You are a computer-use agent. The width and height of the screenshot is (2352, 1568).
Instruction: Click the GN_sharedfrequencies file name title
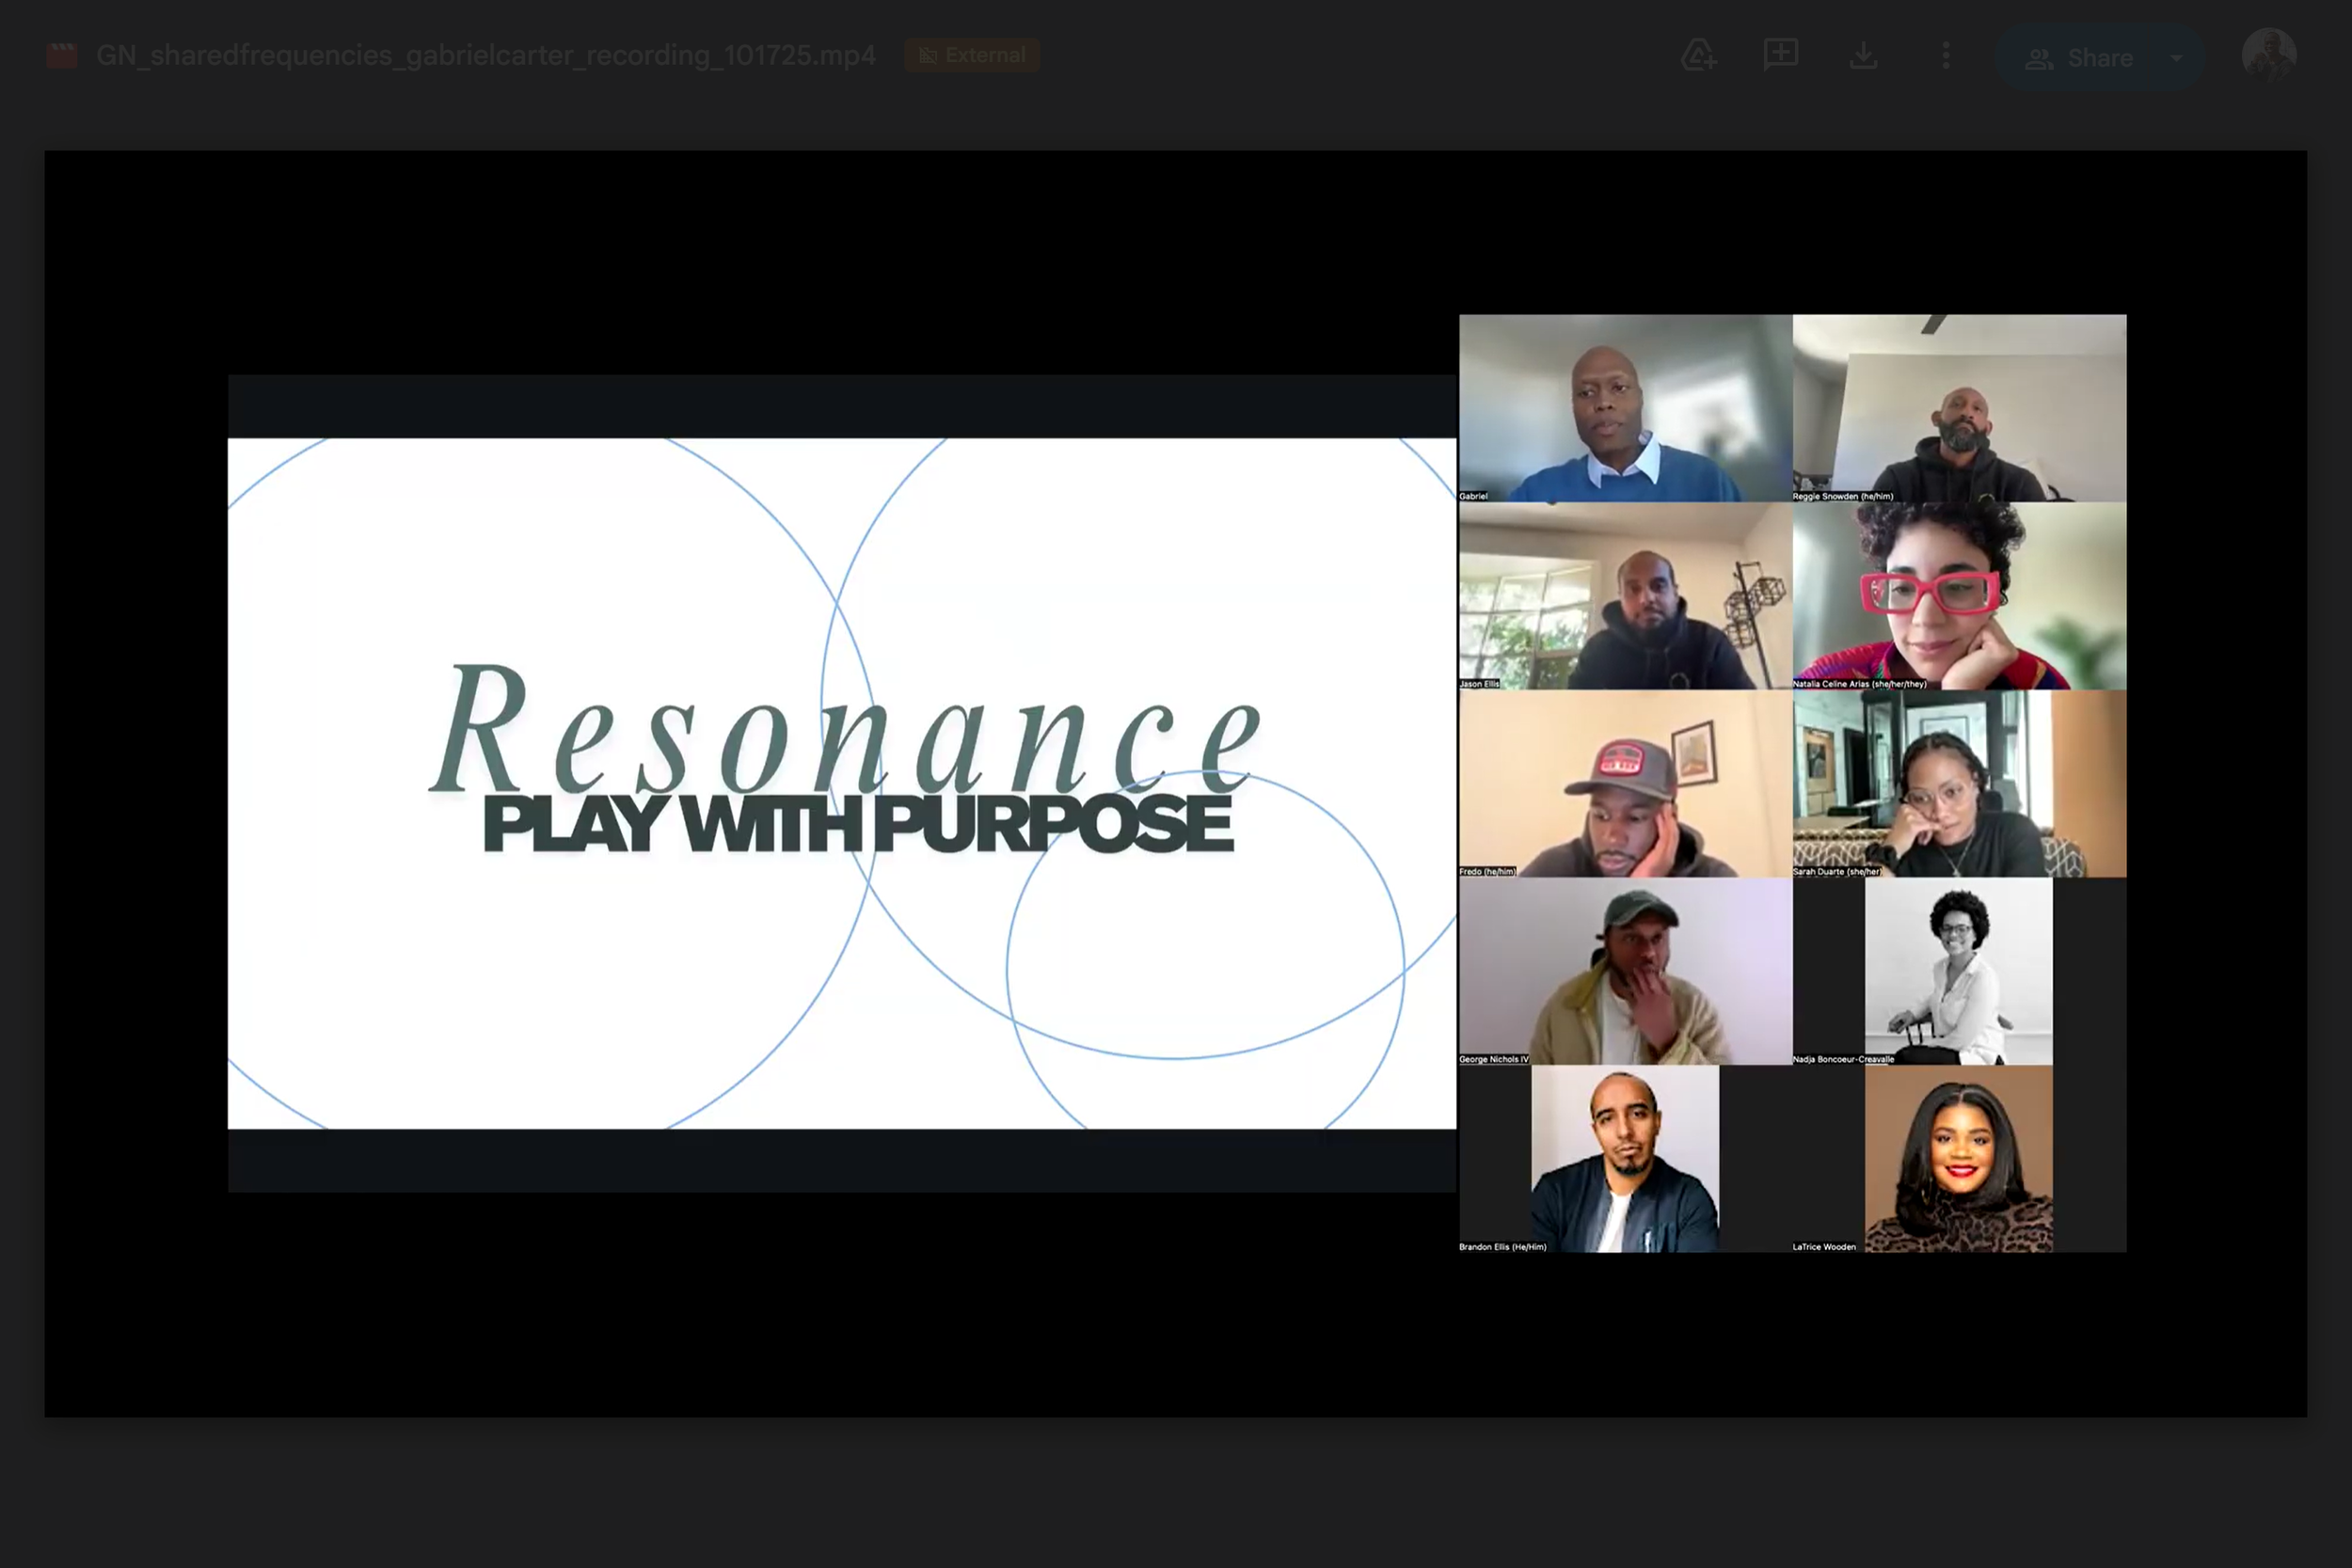pos(486,55)
